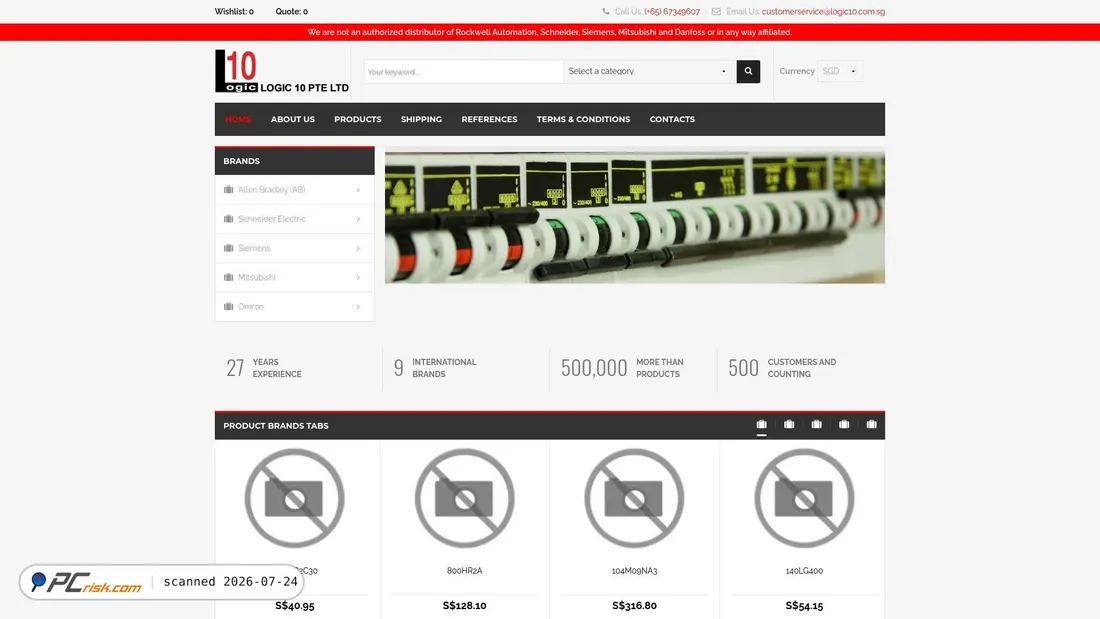The image size is (1100, 619).
Task: Expand Siemens chevron arrow
Action: click(x=358, y=248)
